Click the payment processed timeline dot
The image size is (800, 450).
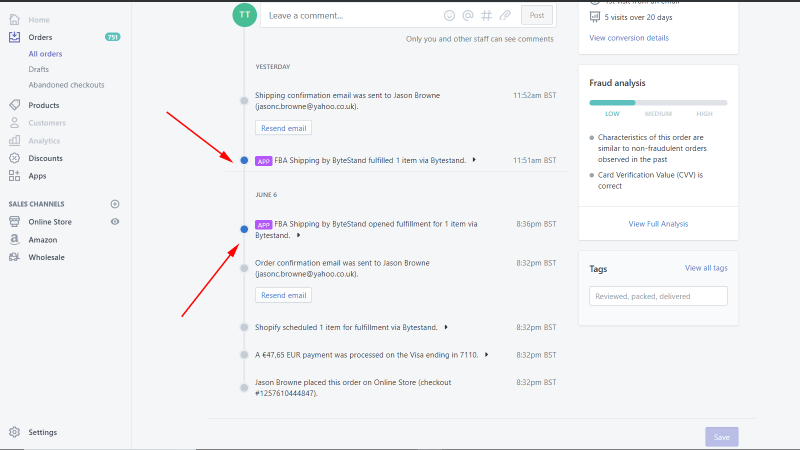pyautogui.click(x=244, y=355)
